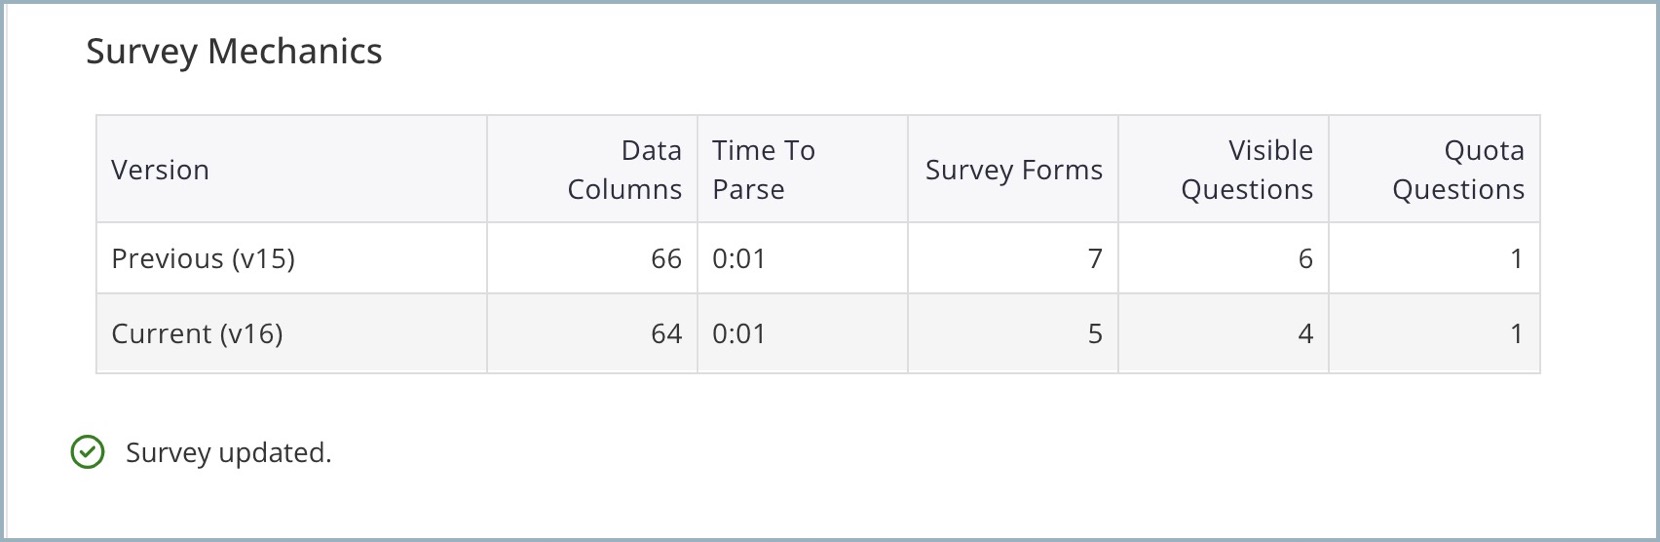Select the Version column header
The image size is (1660, 542).
(x=160, y=170)
